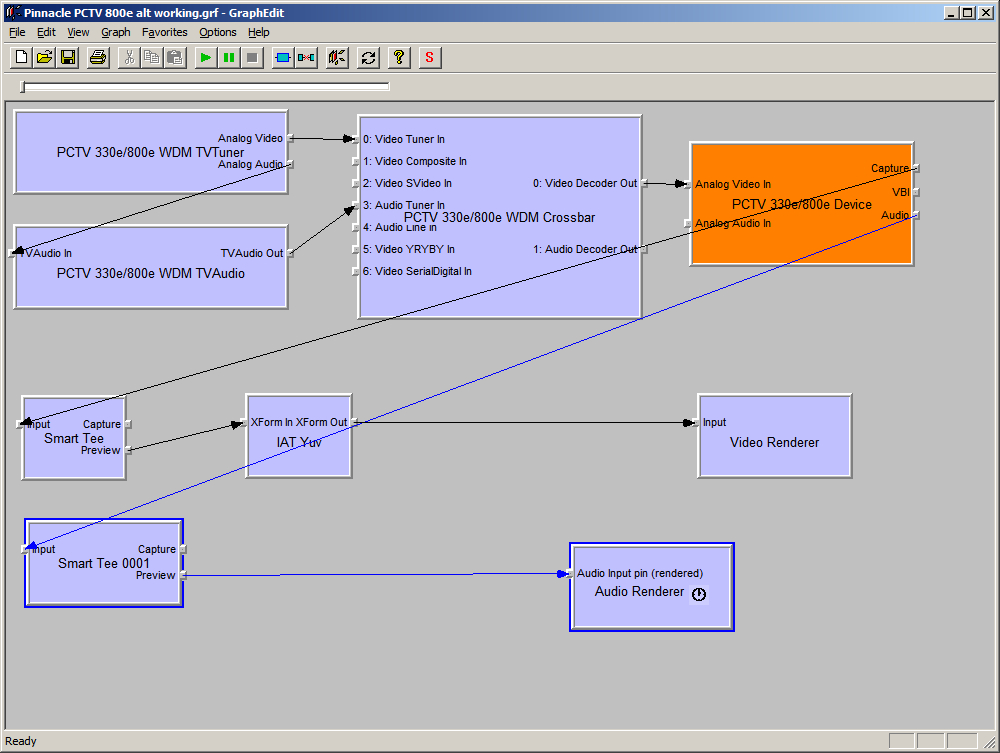Viewport: 1000px width, 753px height.
Task: Click the Insert Filter toolbar icon
Action: [283, 57]
